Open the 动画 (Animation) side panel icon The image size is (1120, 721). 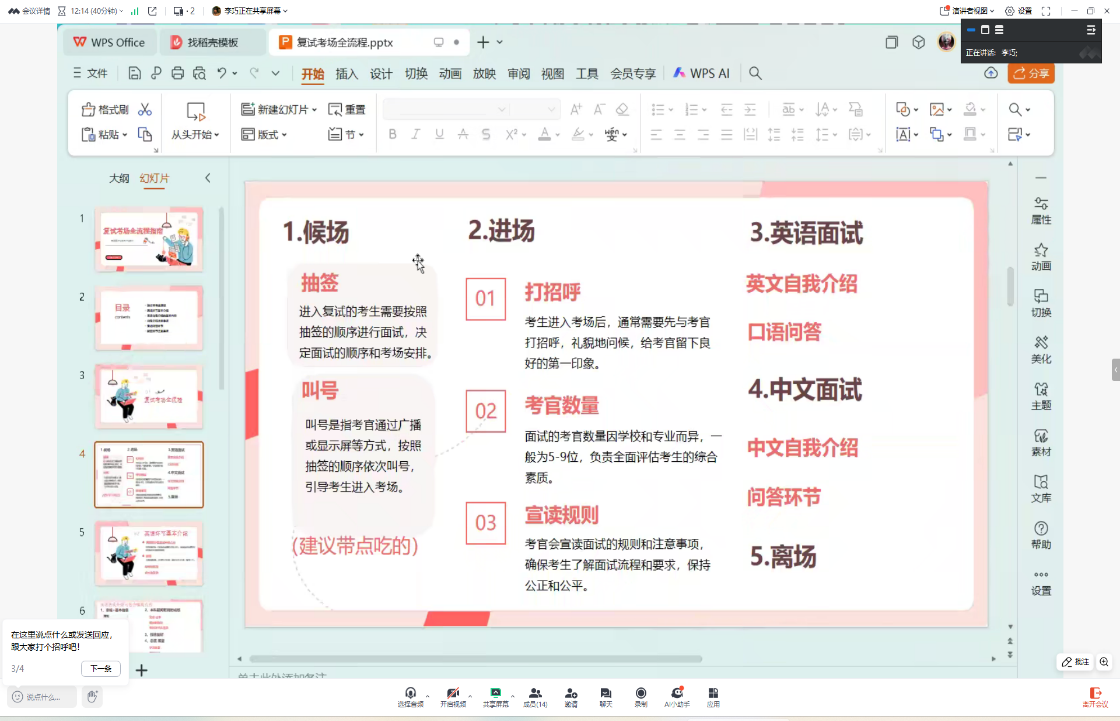(x=1041, y=257)
